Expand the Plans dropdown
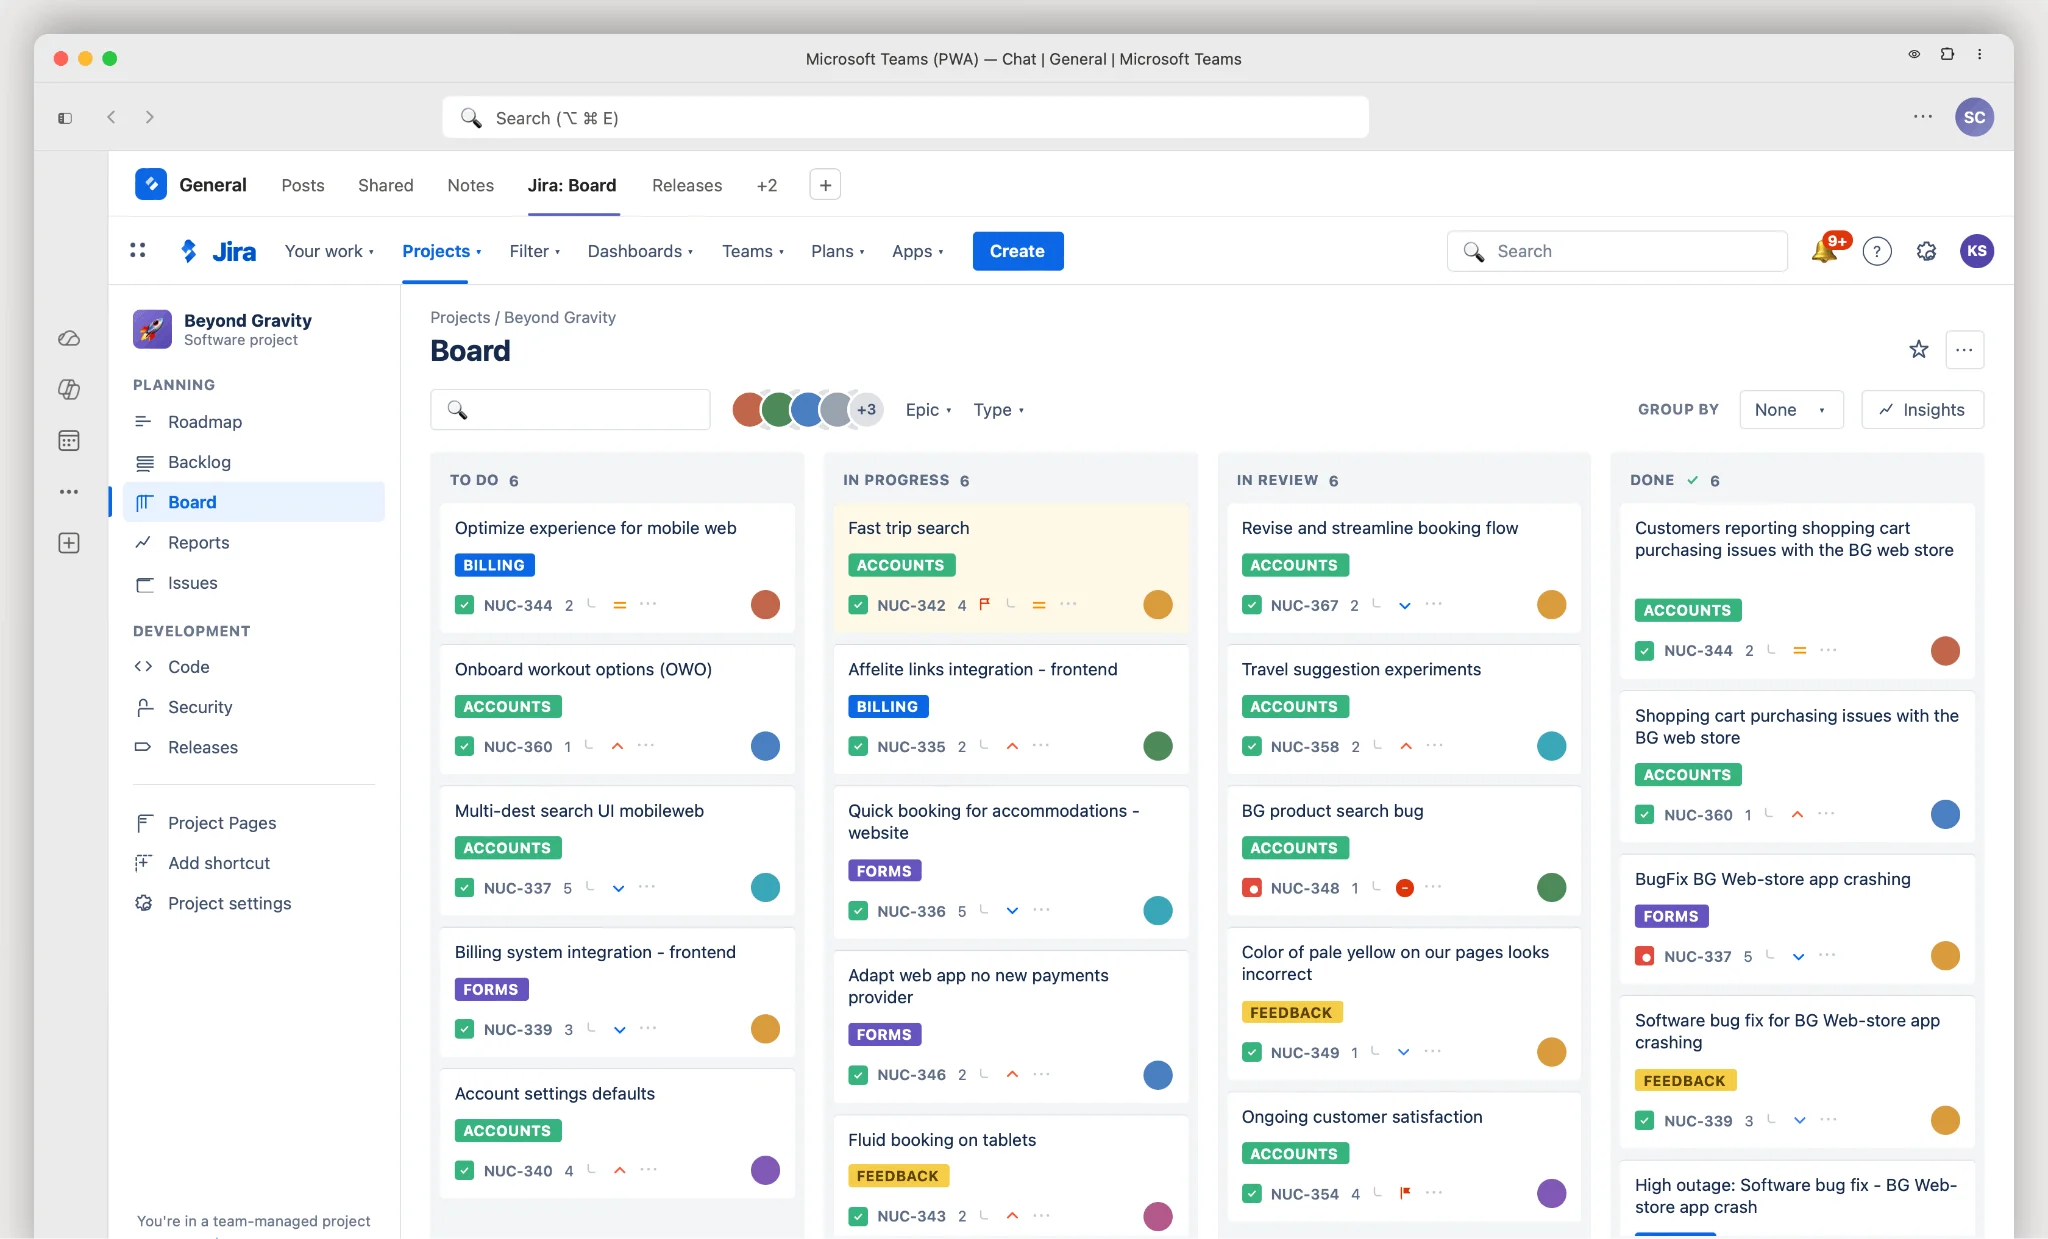The height and width of the screenshot is (1239, 2048). [838, 251]
